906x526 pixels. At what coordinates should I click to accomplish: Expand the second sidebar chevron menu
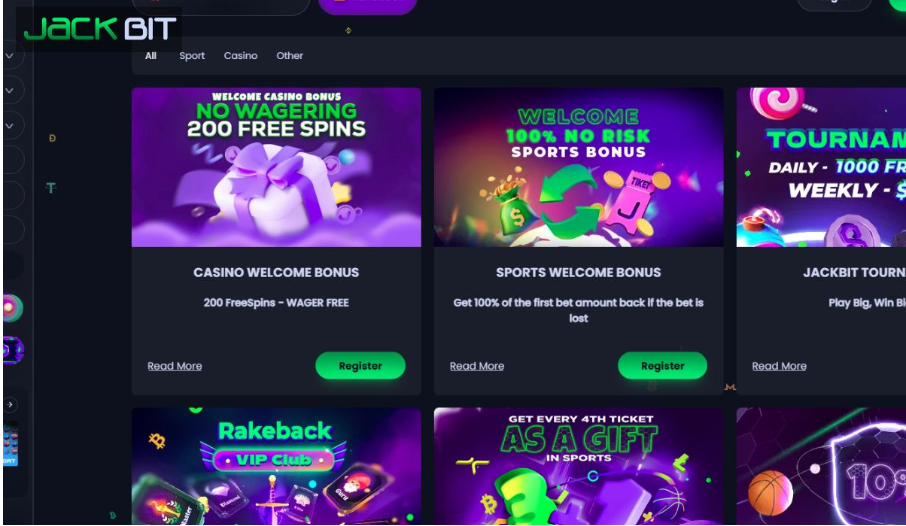pos(10,91)
